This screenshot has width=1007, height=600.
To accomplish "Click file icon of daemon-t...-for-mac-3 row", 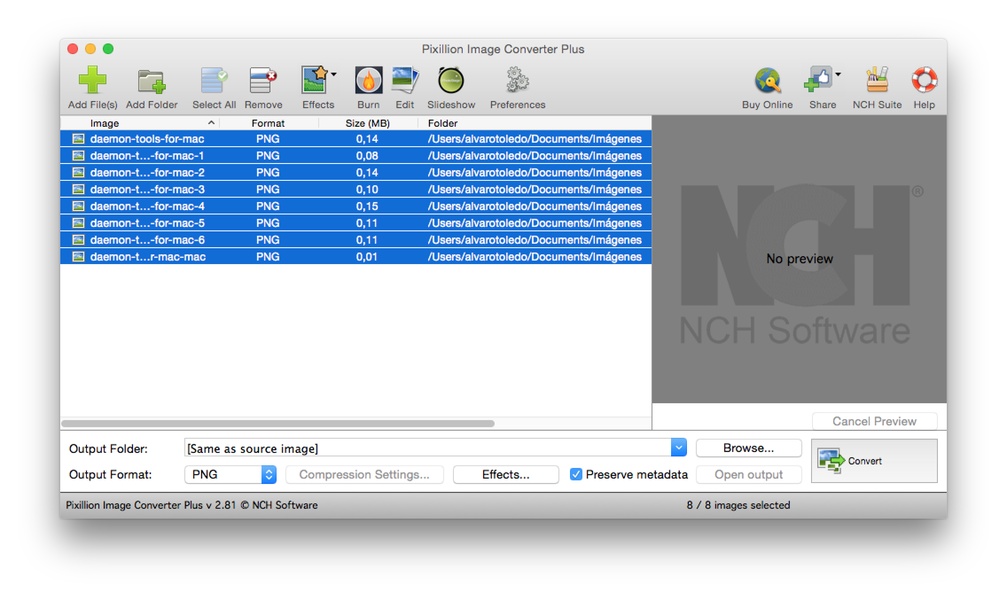I will pos(78,189).
